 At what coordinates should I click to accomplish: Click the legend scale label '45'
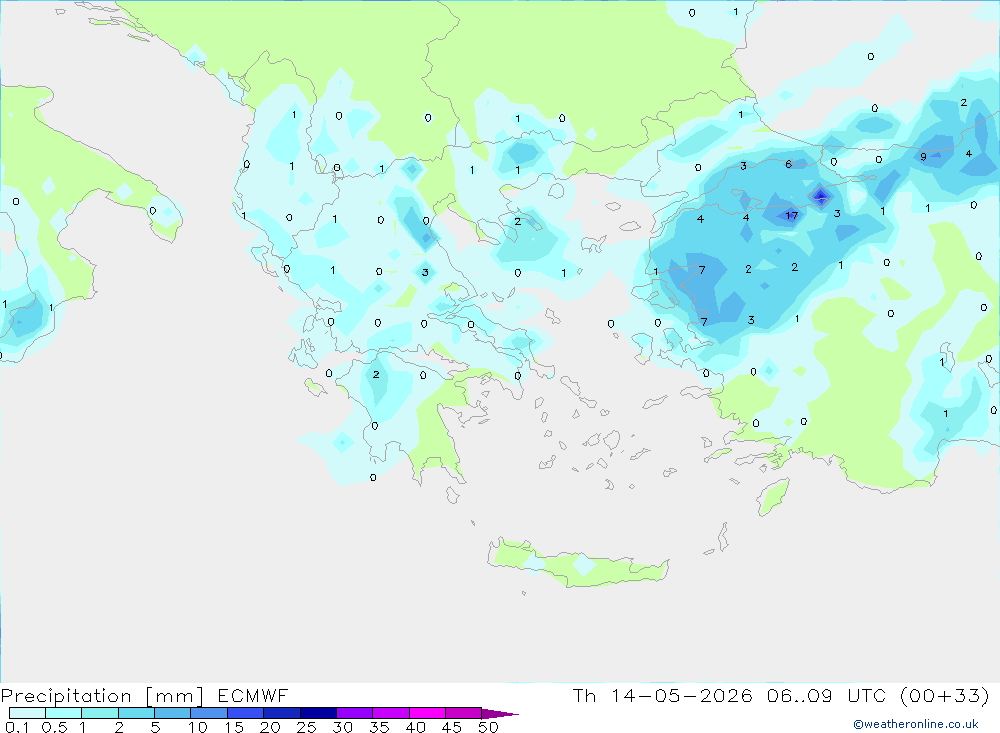click(x=452, y=727)
